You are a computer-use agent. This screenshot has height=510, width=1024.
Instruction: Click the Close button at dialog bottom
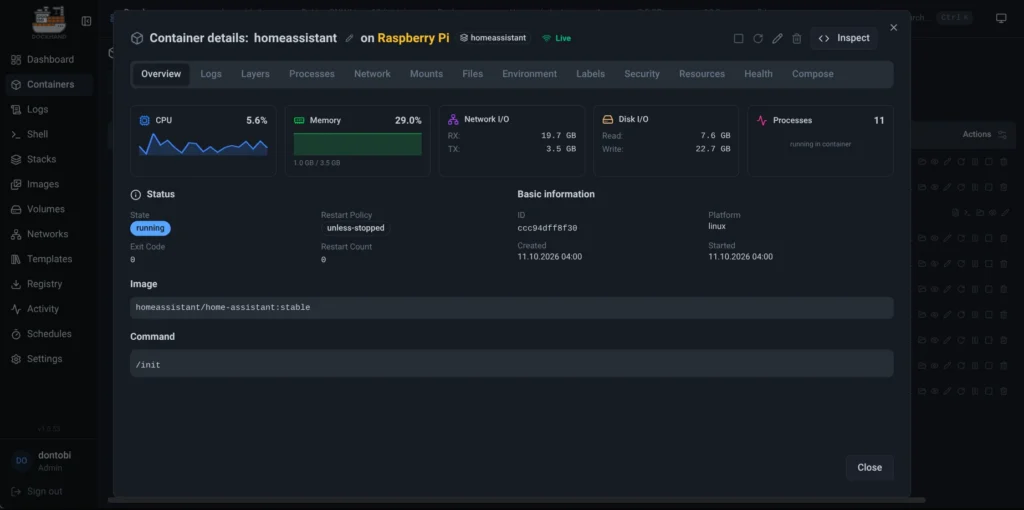(869, 468)
